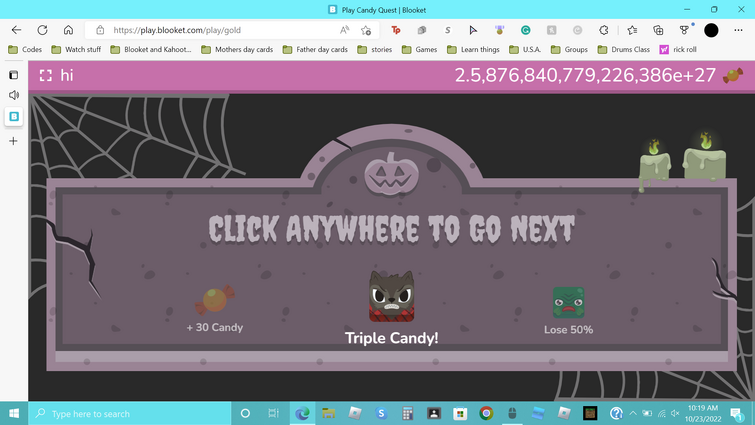Open Skype from taskbar
This screenshot has width=755, height=425.
(381, 413)
